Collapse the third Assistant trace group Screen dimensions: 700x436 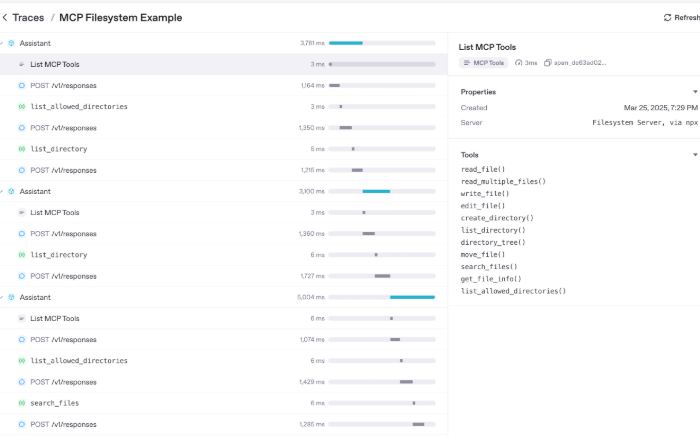(x=2, y=297)
